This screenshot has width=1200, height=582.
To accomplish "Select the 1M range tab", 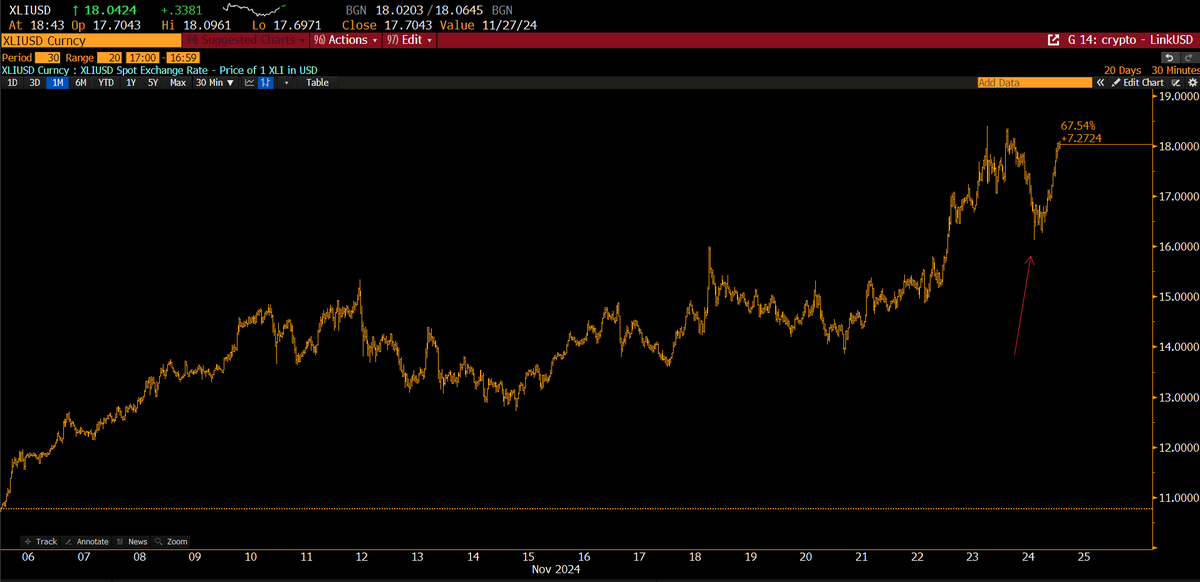I will [x=58, y=82].
